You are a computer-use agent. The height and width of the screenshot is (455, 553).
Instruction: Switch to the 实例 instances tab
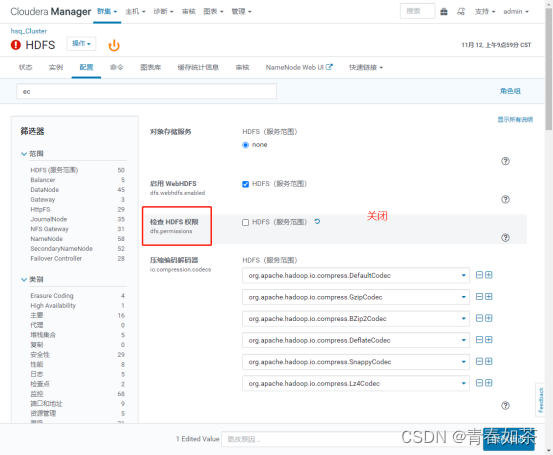[x=56, y=67]
